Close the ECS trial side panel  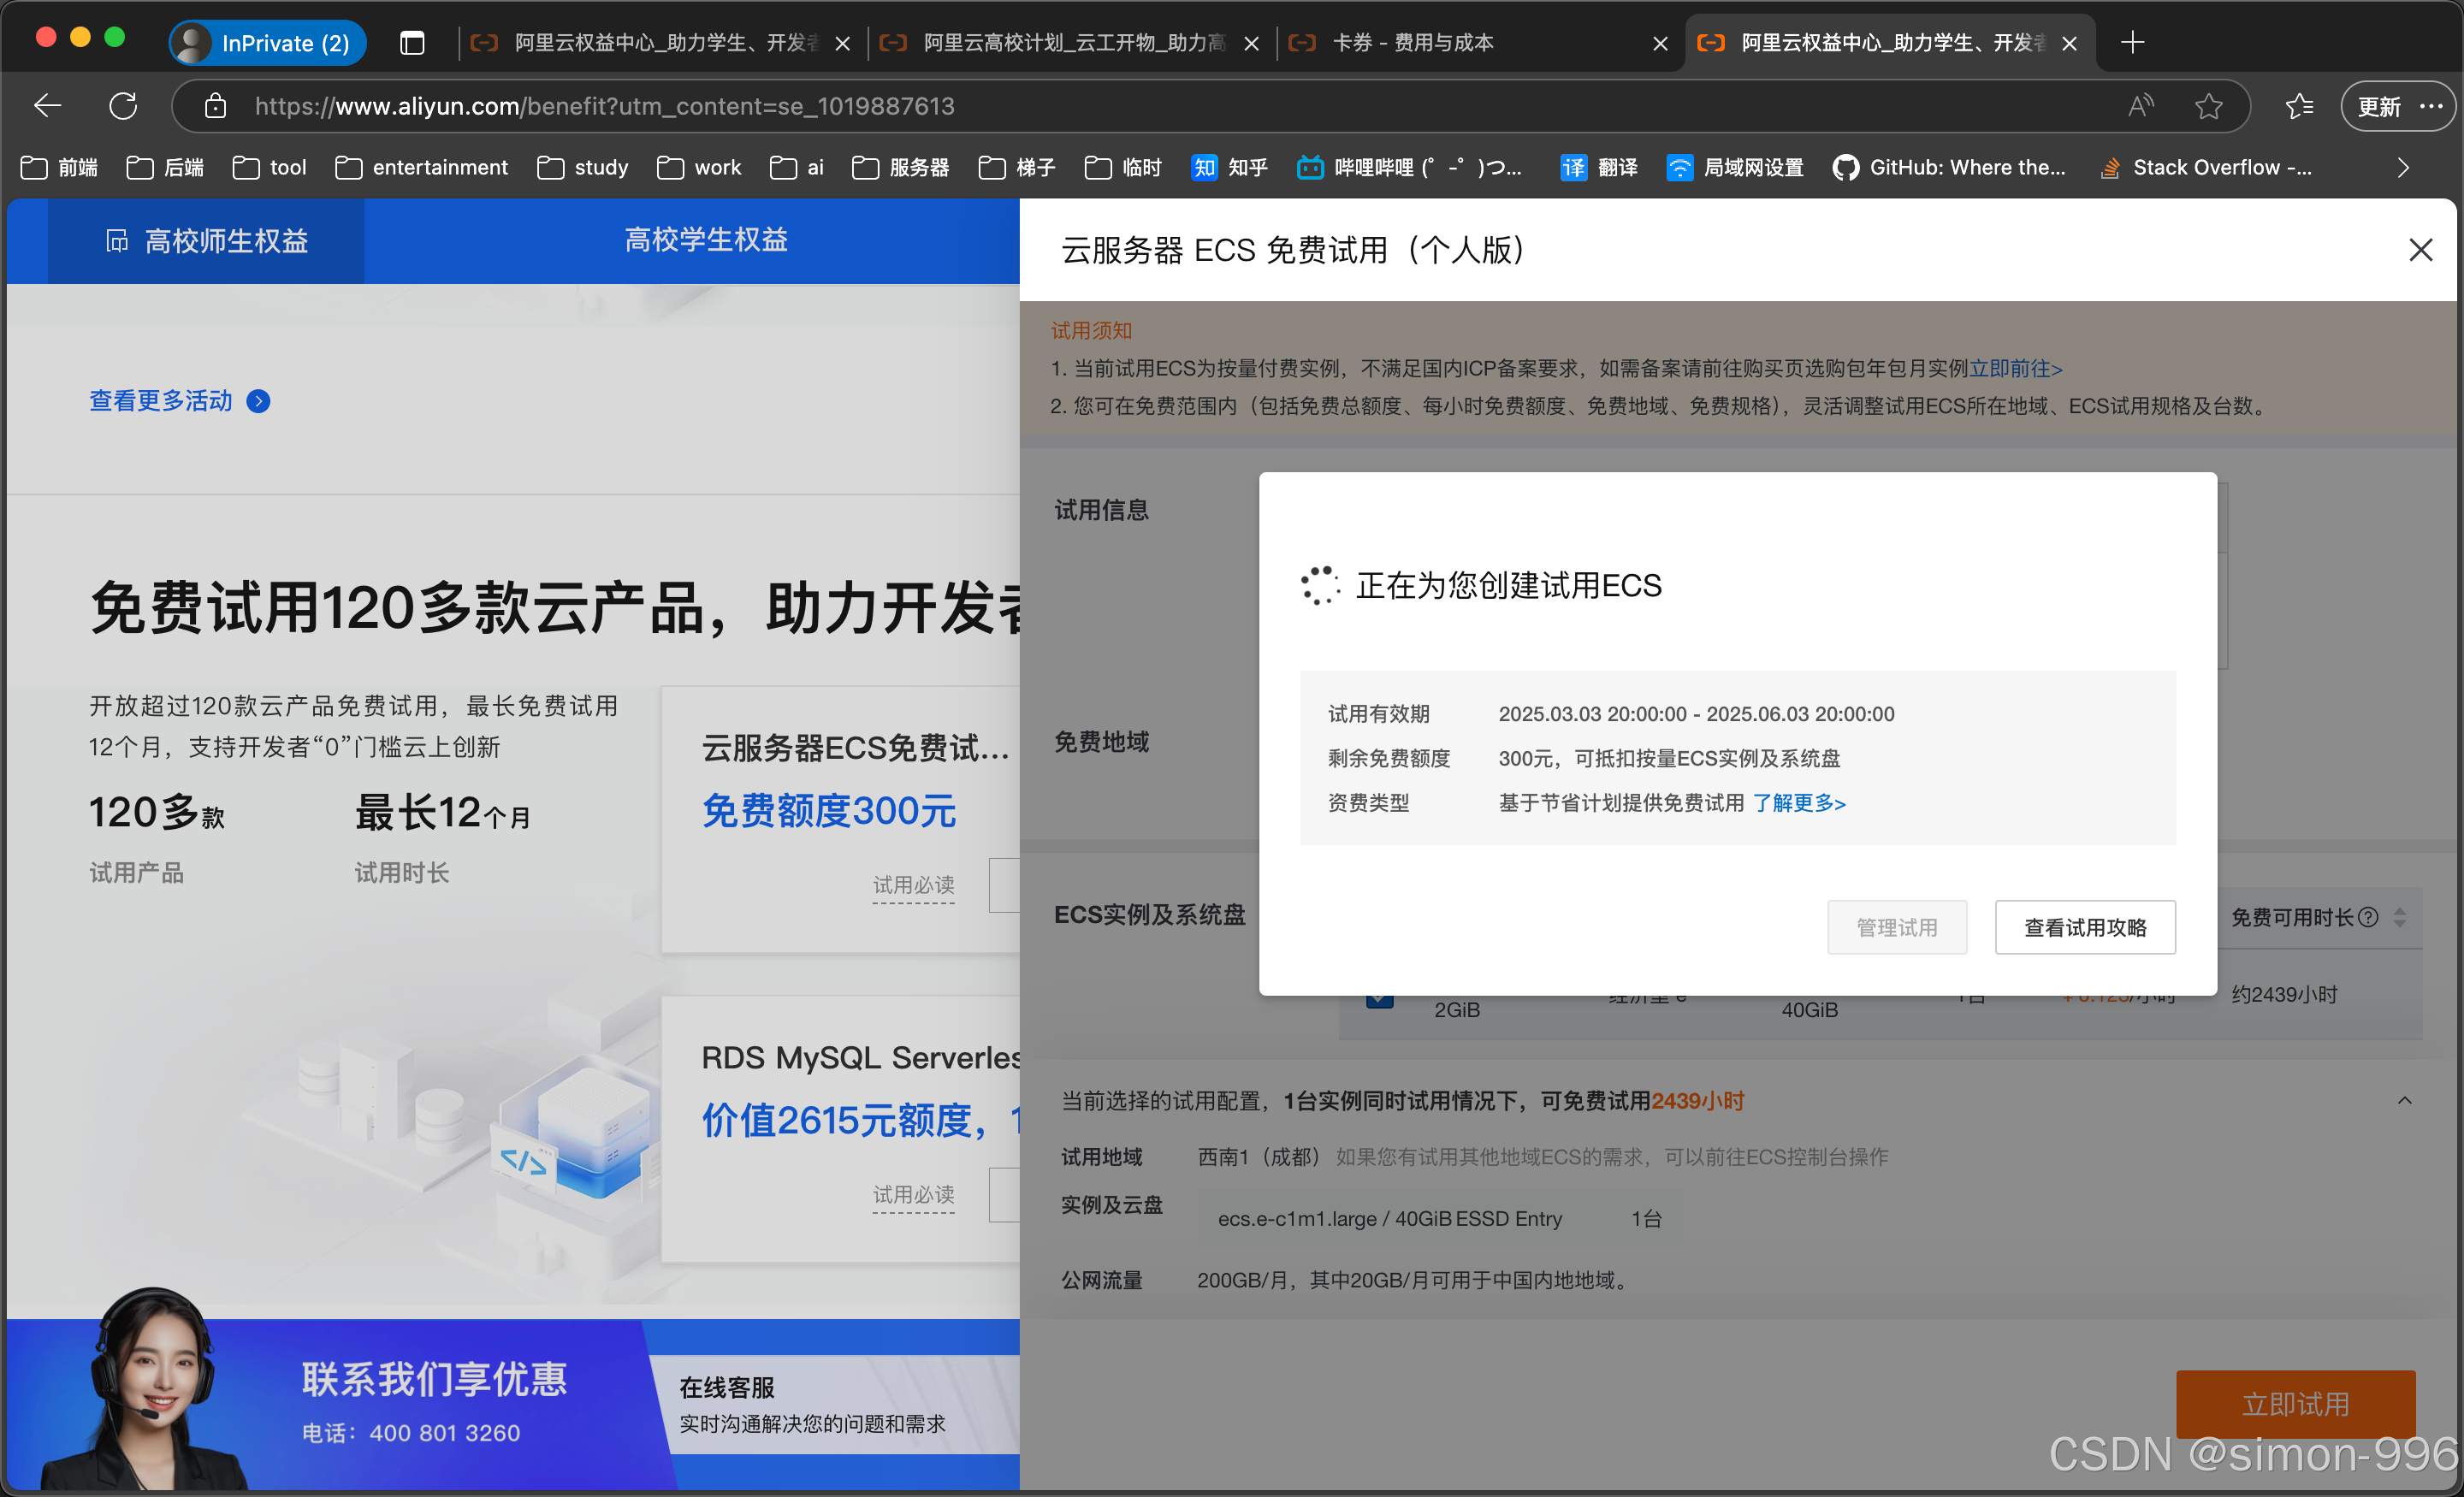click(x=2420, y=249)
